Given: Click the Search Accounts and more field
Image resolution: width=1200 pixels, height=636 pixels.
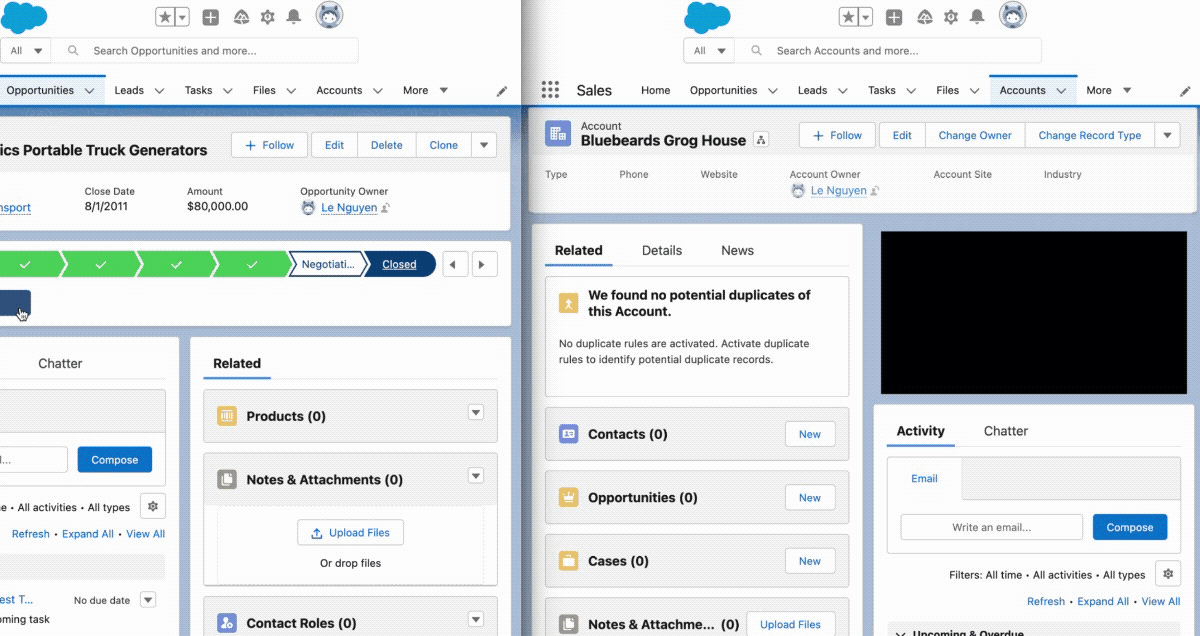Looking at the screenshot, I should tap(900, 51).
